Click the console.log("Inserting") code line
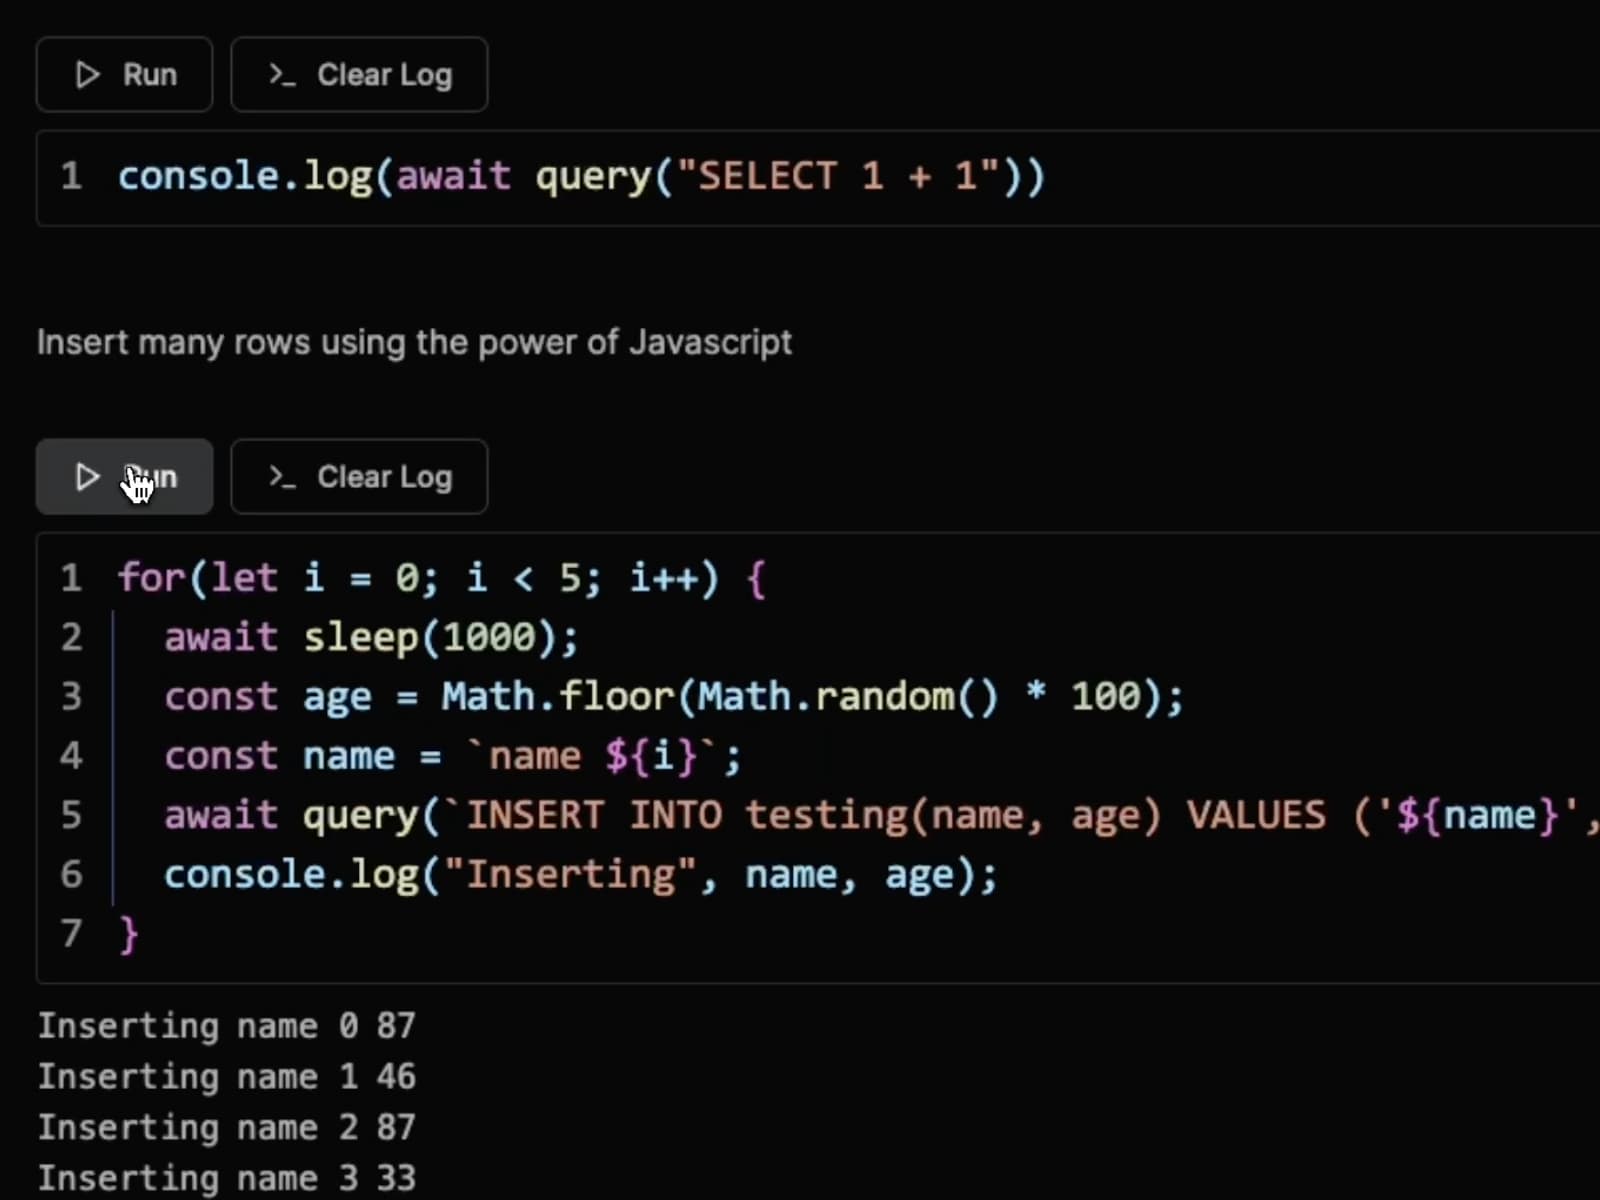The height and width of the screenshot is (1200, 1600). pos(580,875)
